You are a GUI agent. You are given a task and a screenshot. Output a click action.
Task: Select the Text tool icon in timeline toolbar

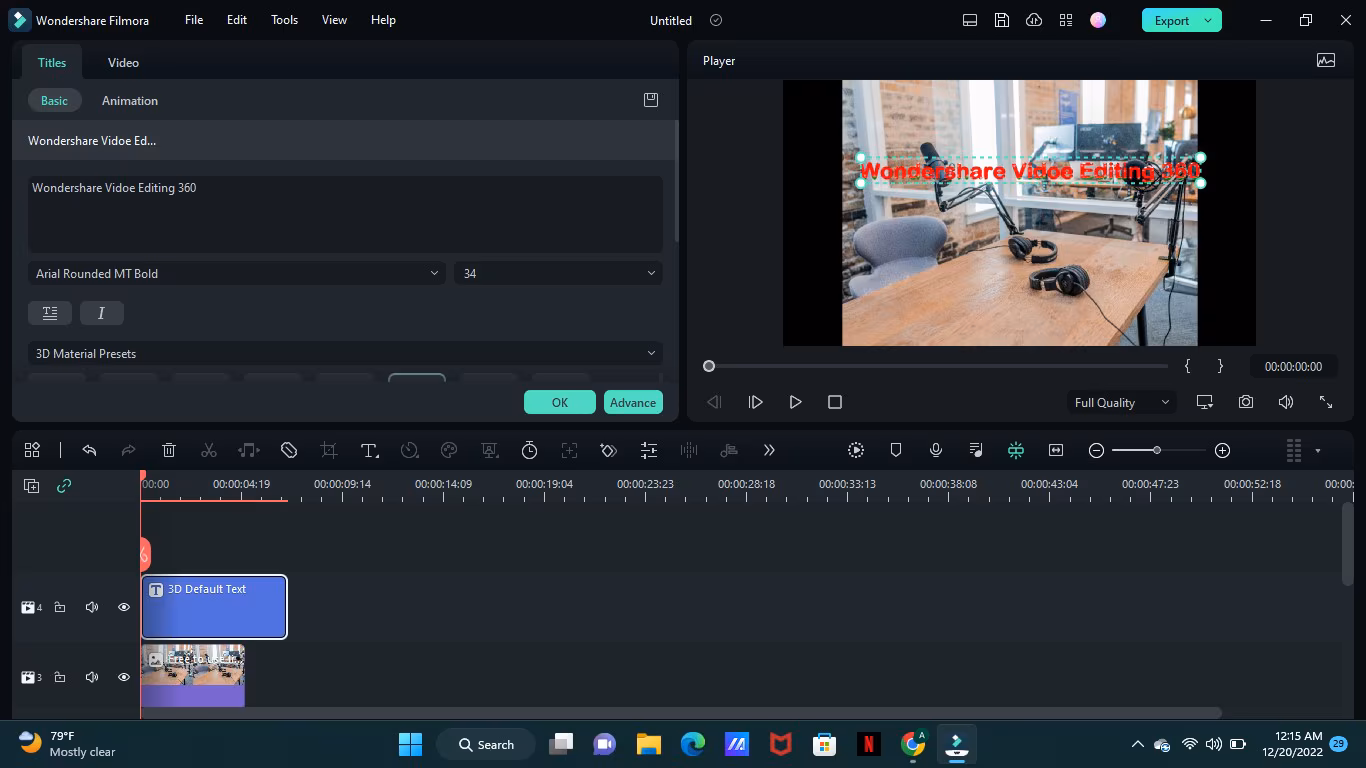[x=369, y=450]
